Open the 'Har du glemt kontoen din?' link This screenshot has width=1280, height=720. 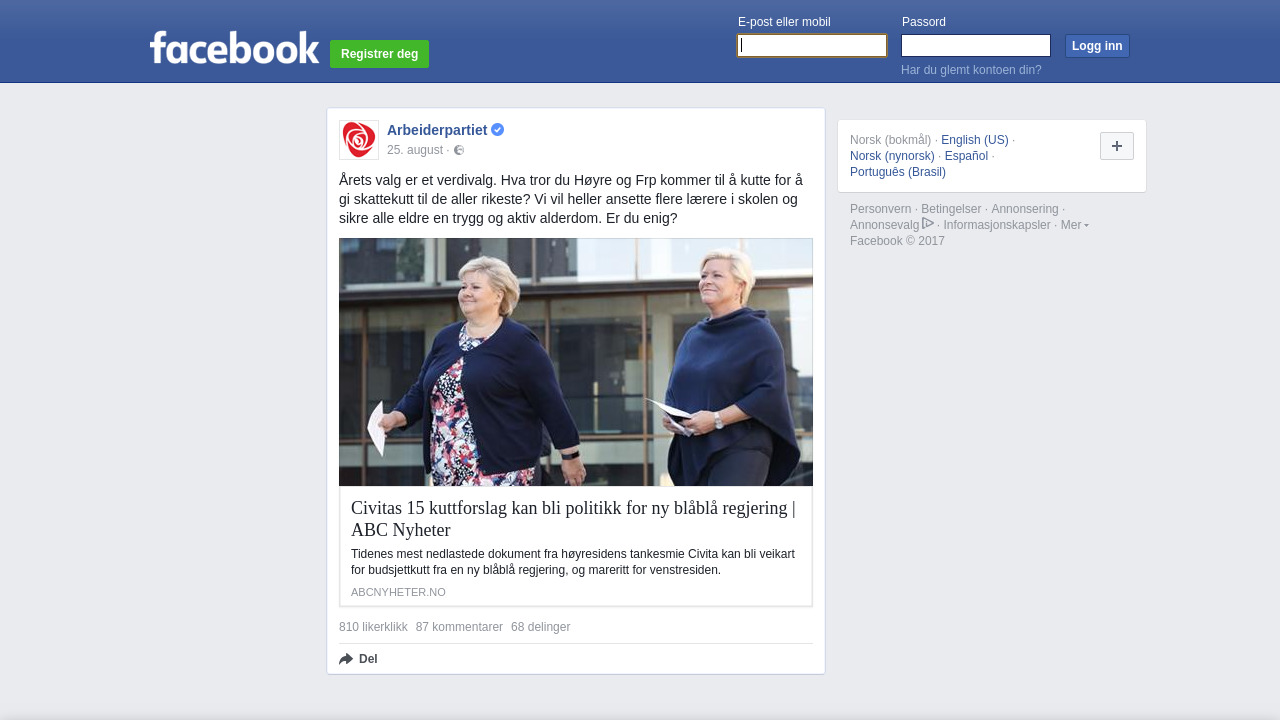coord(971,70)
